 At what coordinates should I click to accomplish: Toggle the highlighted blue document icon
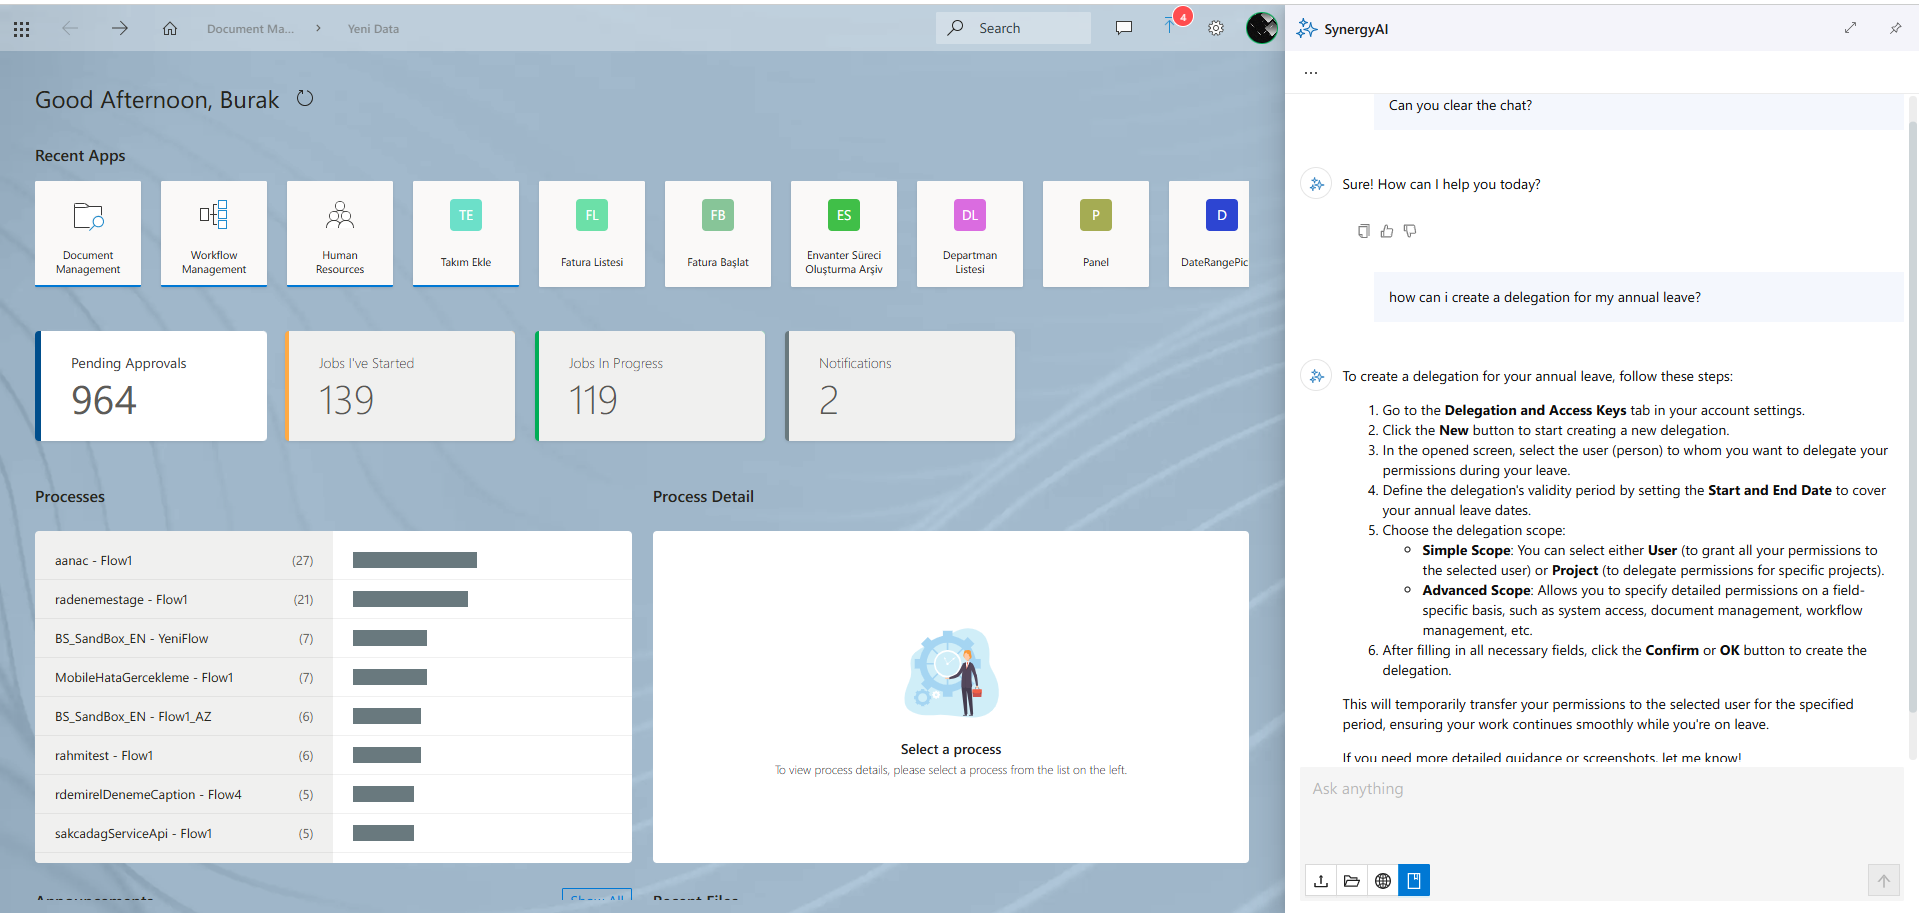[1414, 880]
